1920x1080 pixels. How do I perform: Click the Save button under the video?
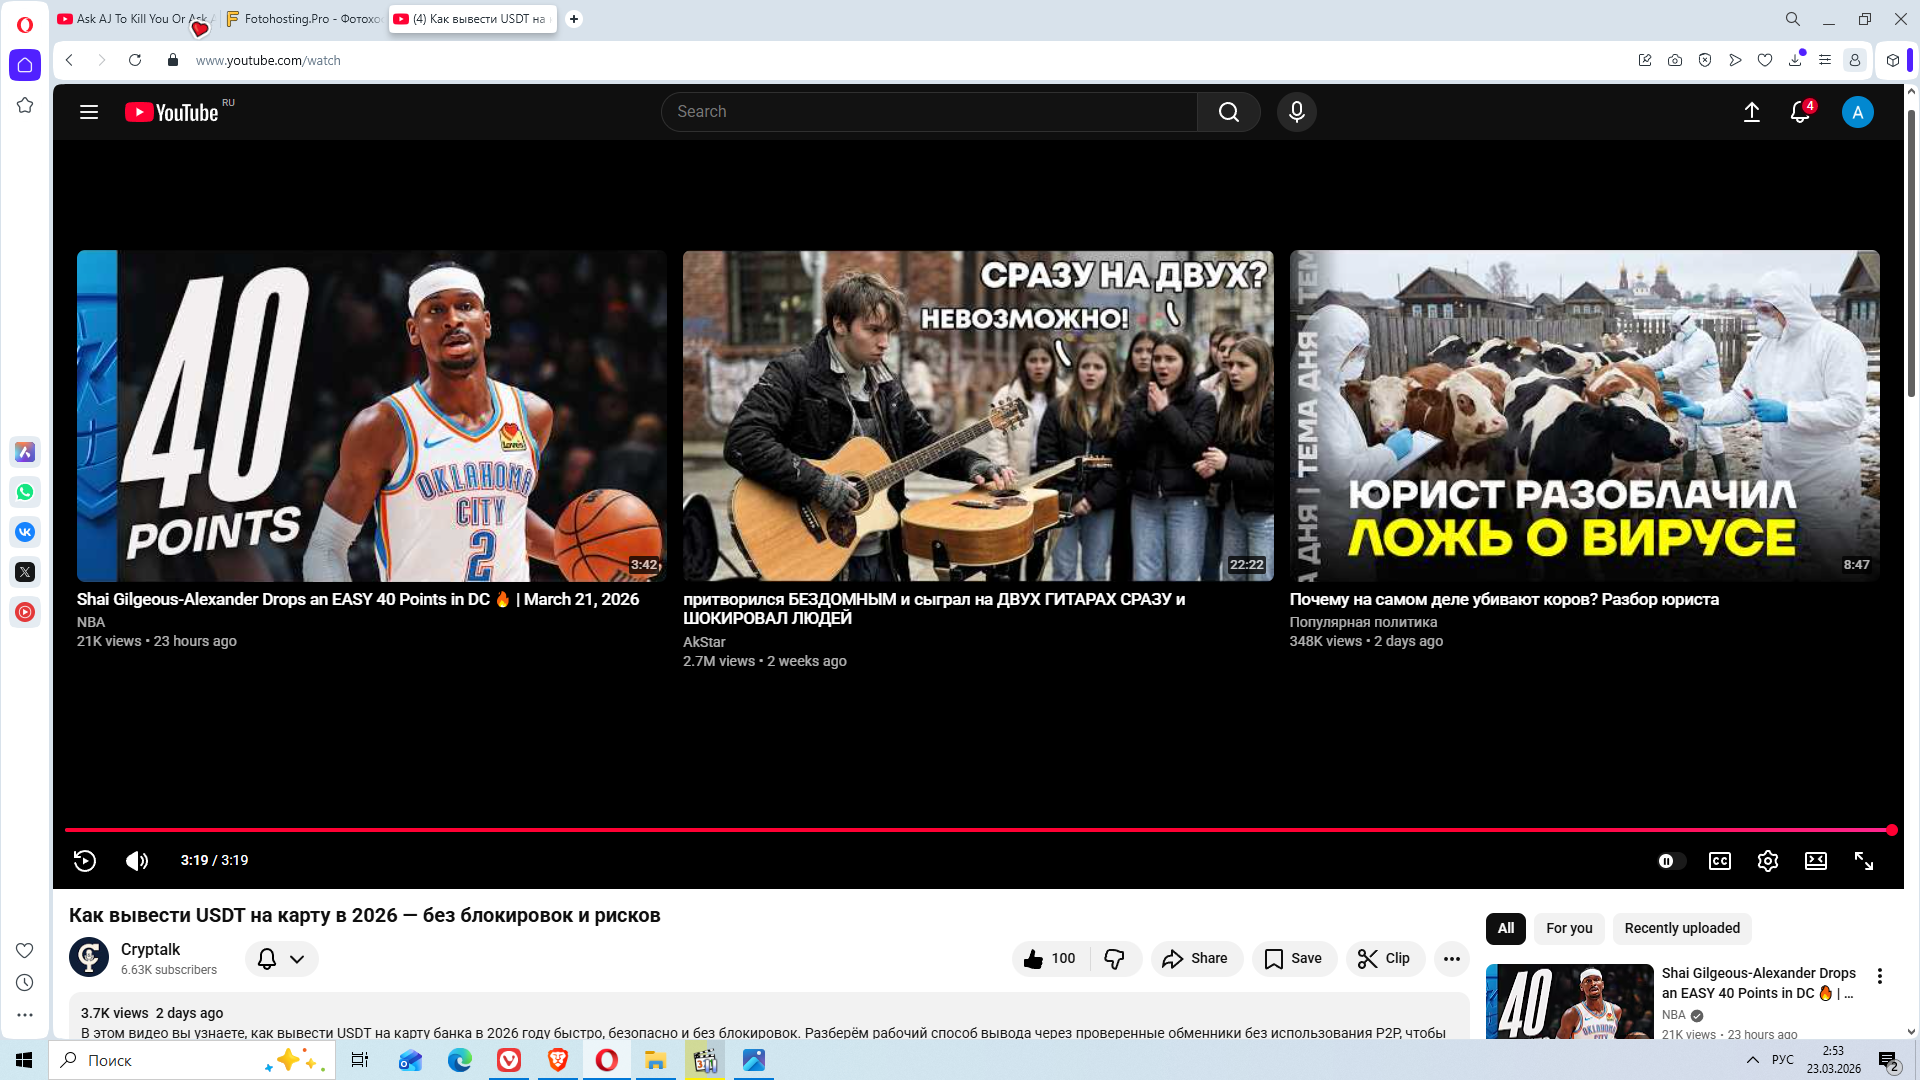[x=1293, y=959]
